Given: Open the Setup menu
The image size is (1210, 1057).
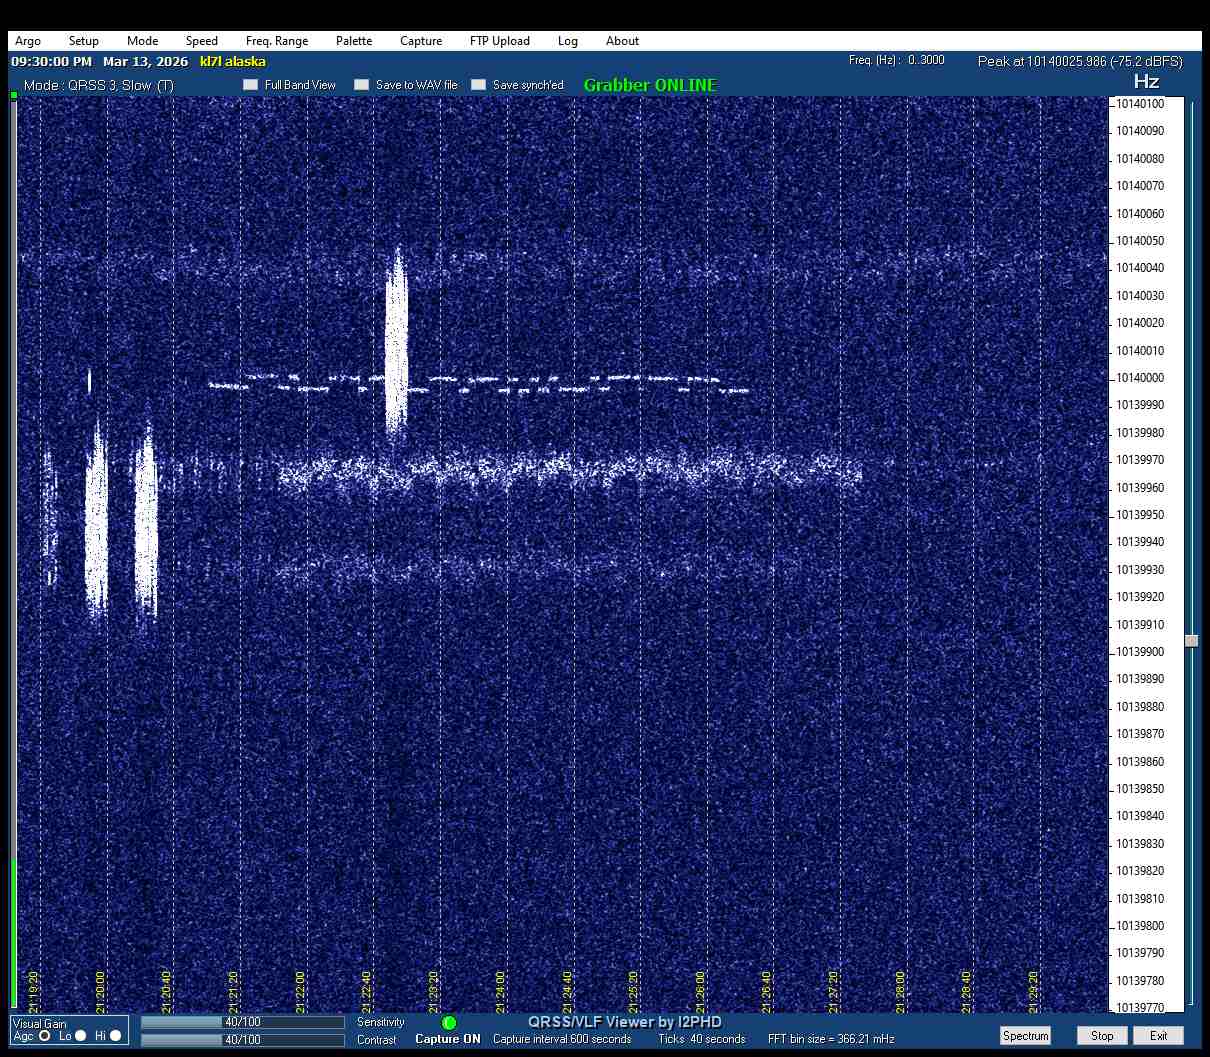Looking at the screenshot, I should coord(84,41).
